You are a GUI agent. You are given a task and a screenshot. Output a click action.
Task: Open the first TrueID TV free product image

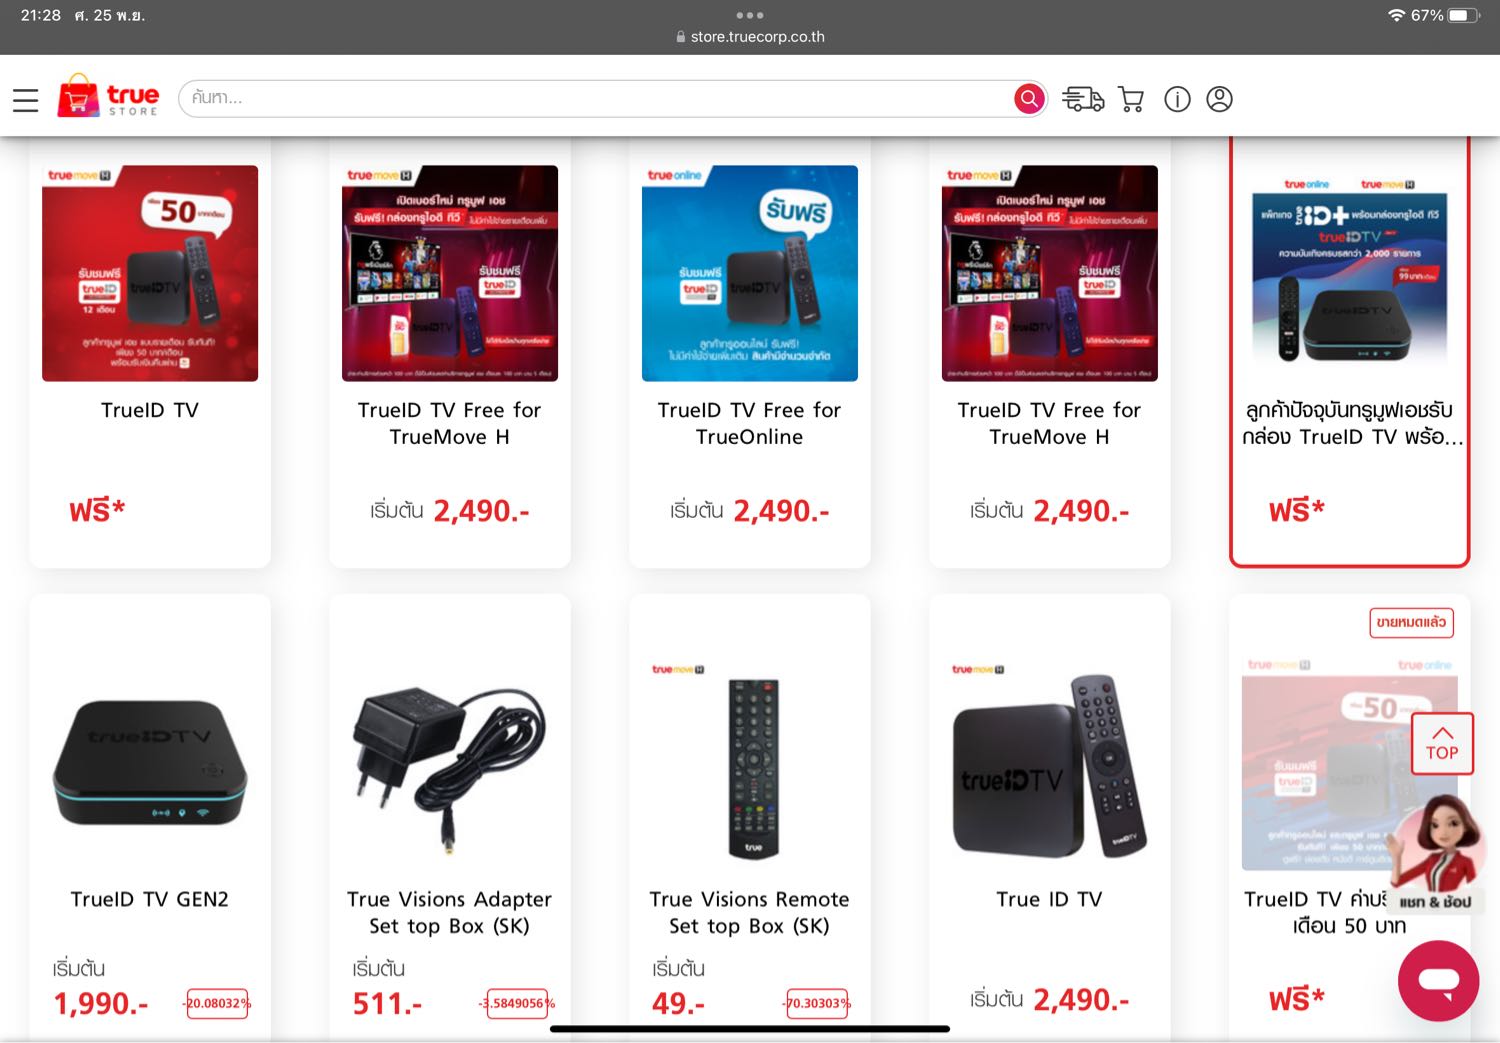(x=150, y=273)
